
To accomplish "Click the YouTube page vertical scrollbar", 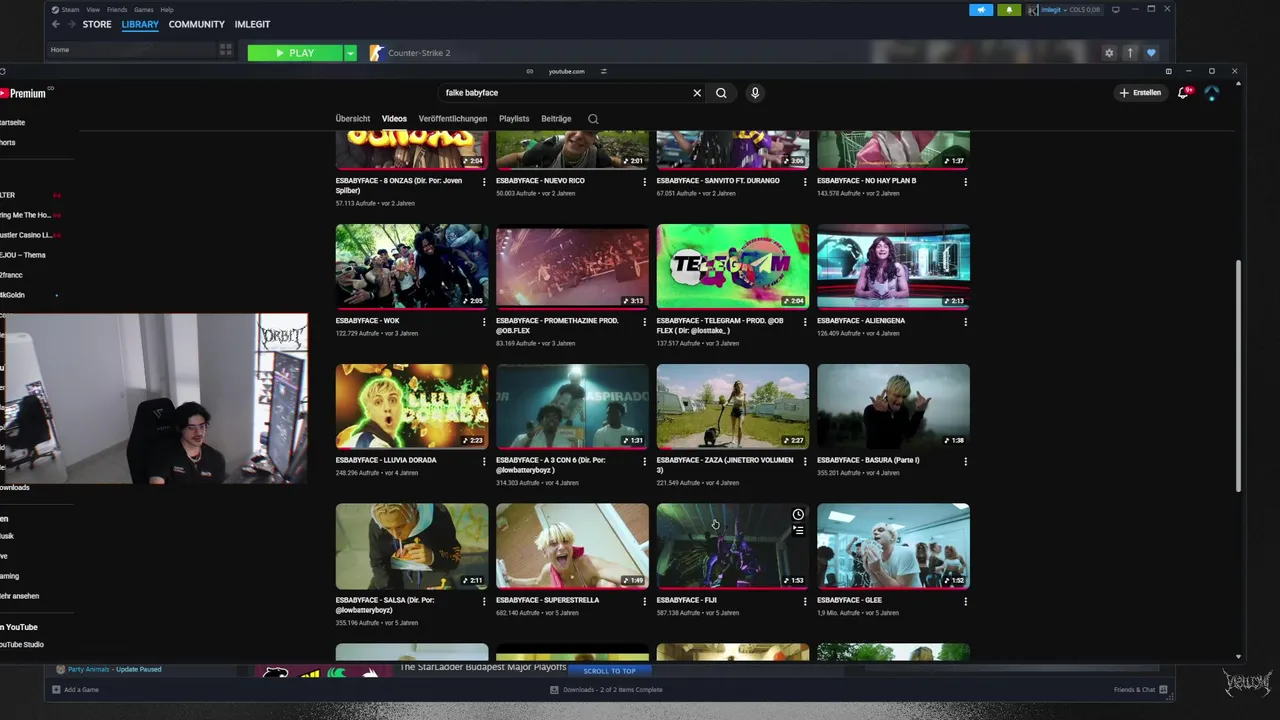I will 1239,375.
